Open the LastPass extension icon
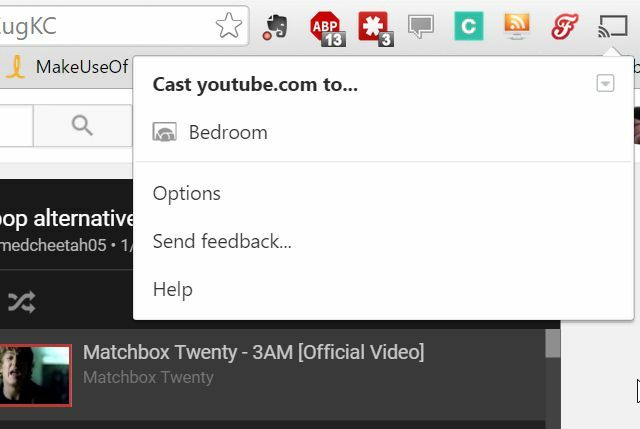This screenshot has width=640, height=429. (x=376, y=29)
